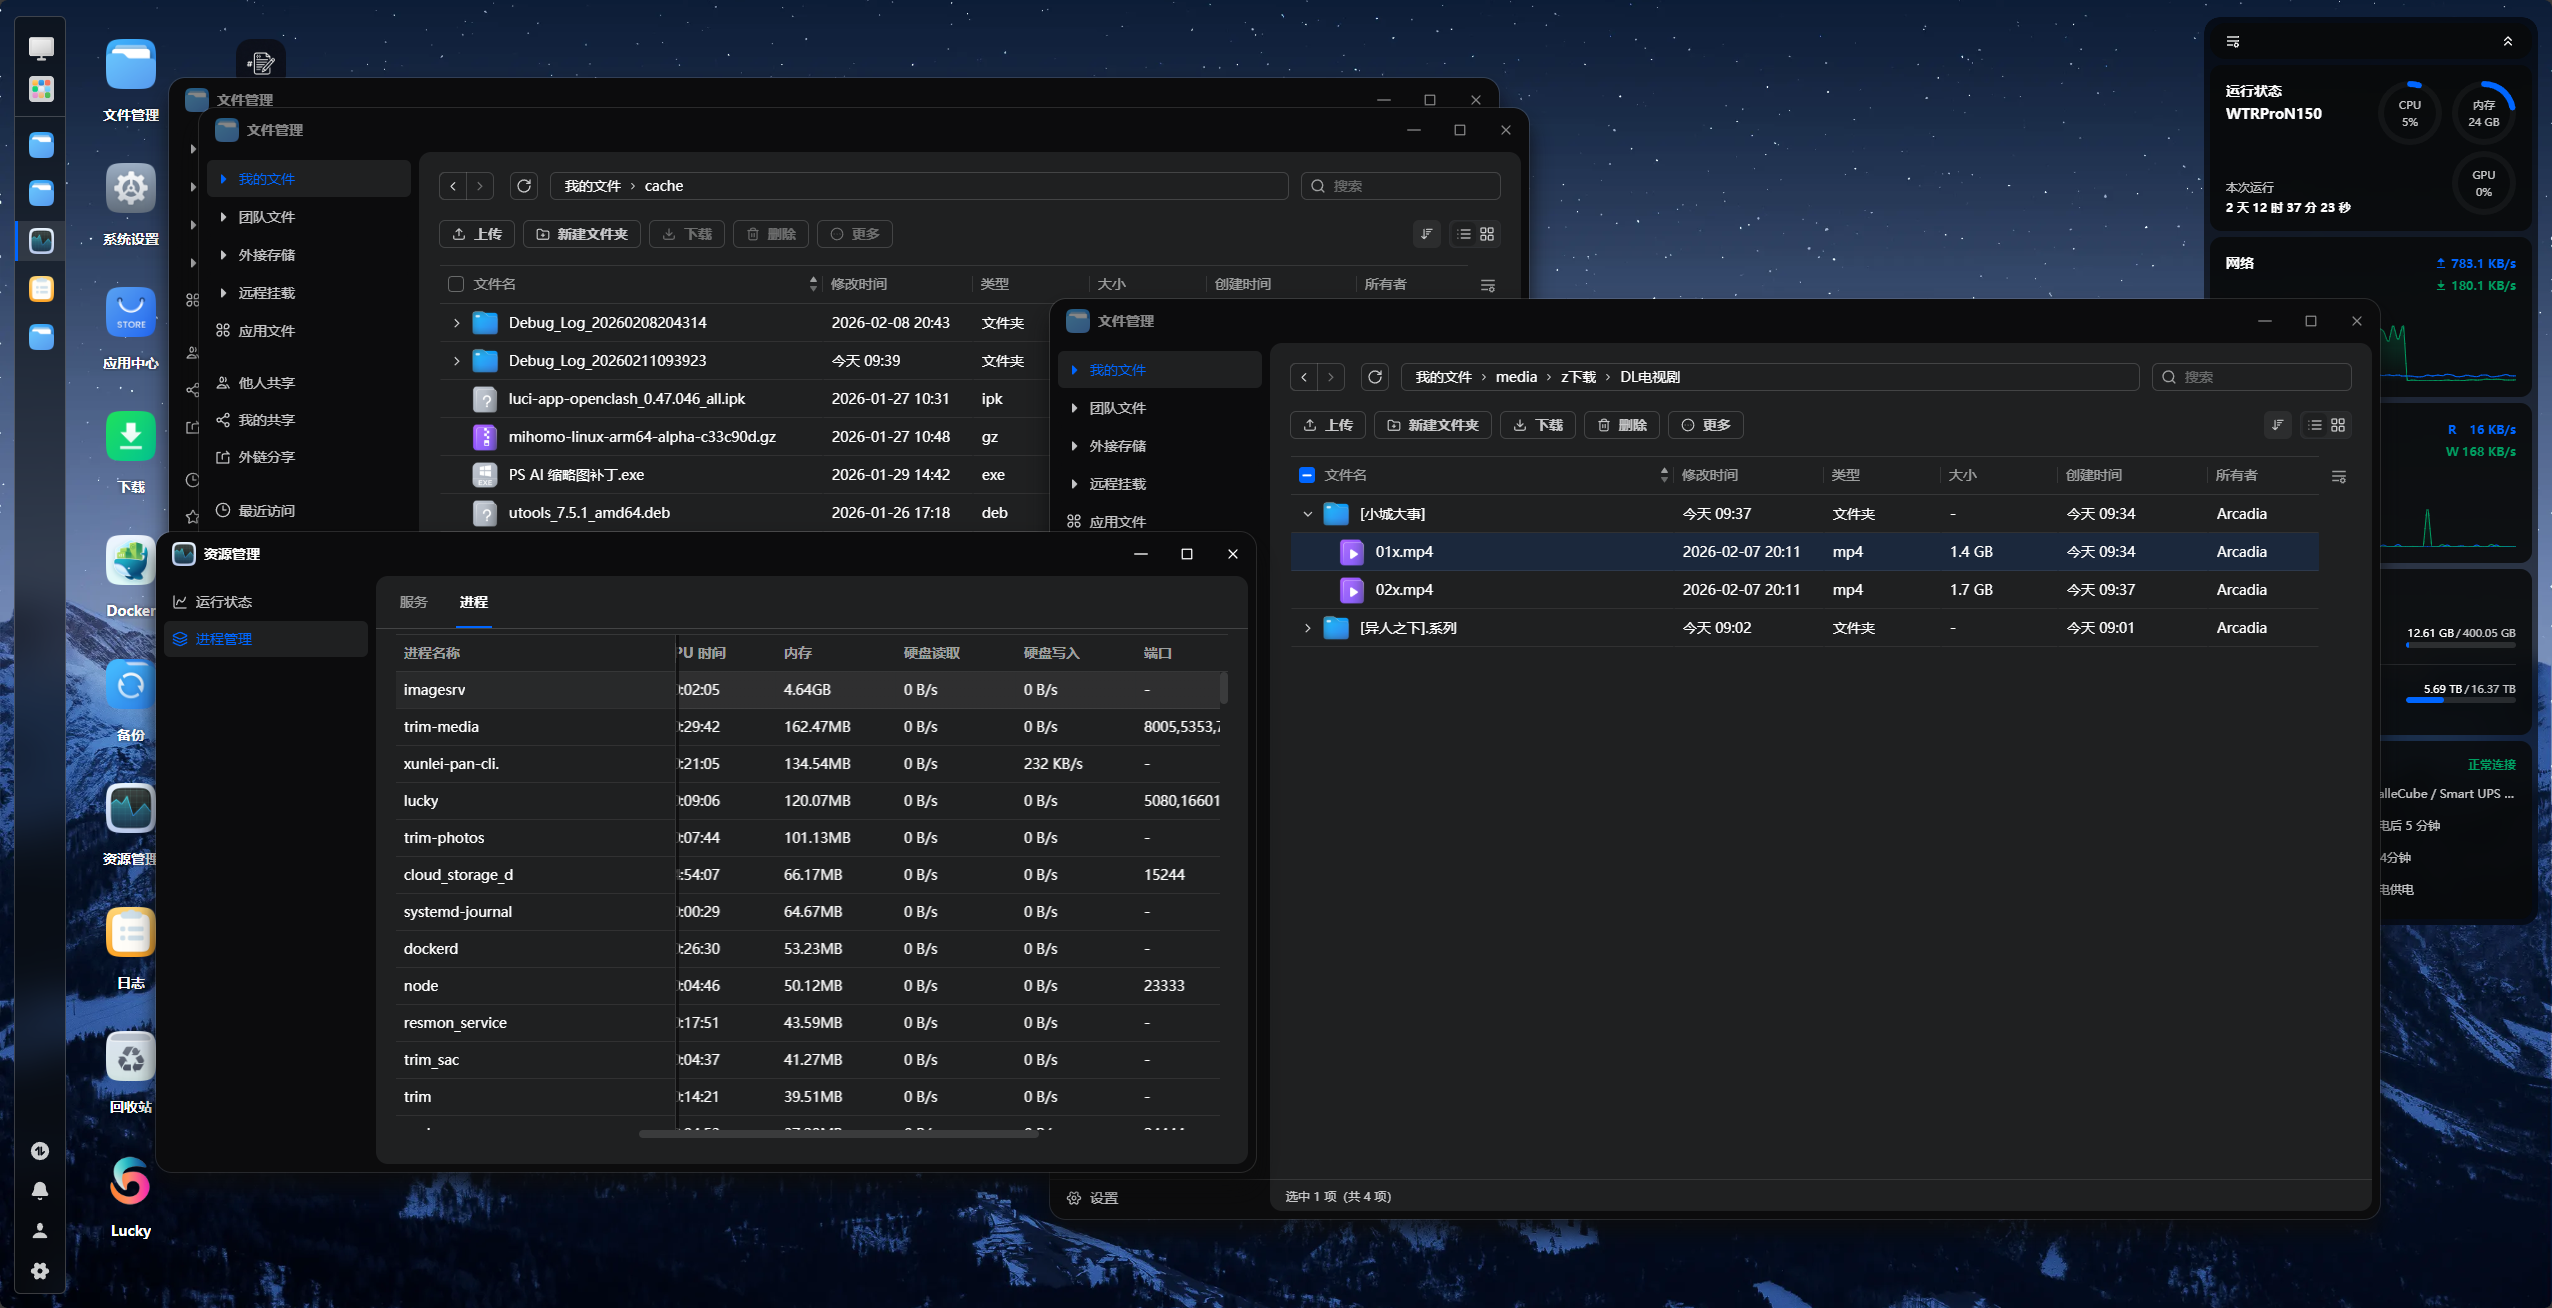Click 新建文件夹 button in DL电视剧 window
The width and height of the screenshot is (2552, 1308).
[x=1432, y=425]
